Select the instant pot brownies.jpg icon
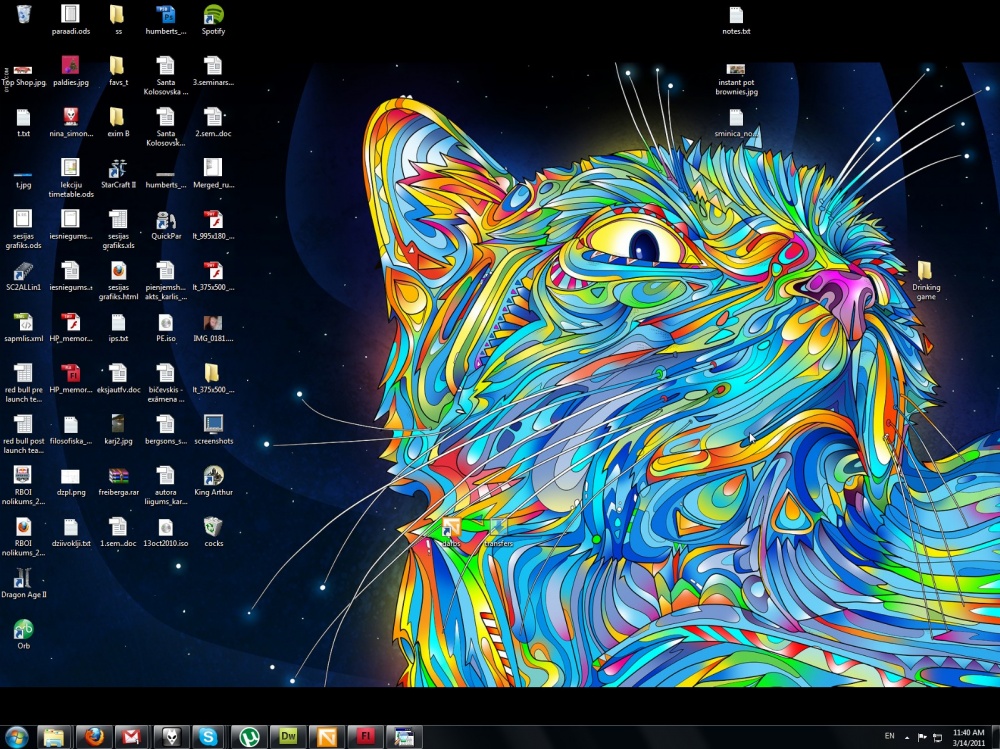The height and width of the screenshot is (749, 1000). [736, 69]
